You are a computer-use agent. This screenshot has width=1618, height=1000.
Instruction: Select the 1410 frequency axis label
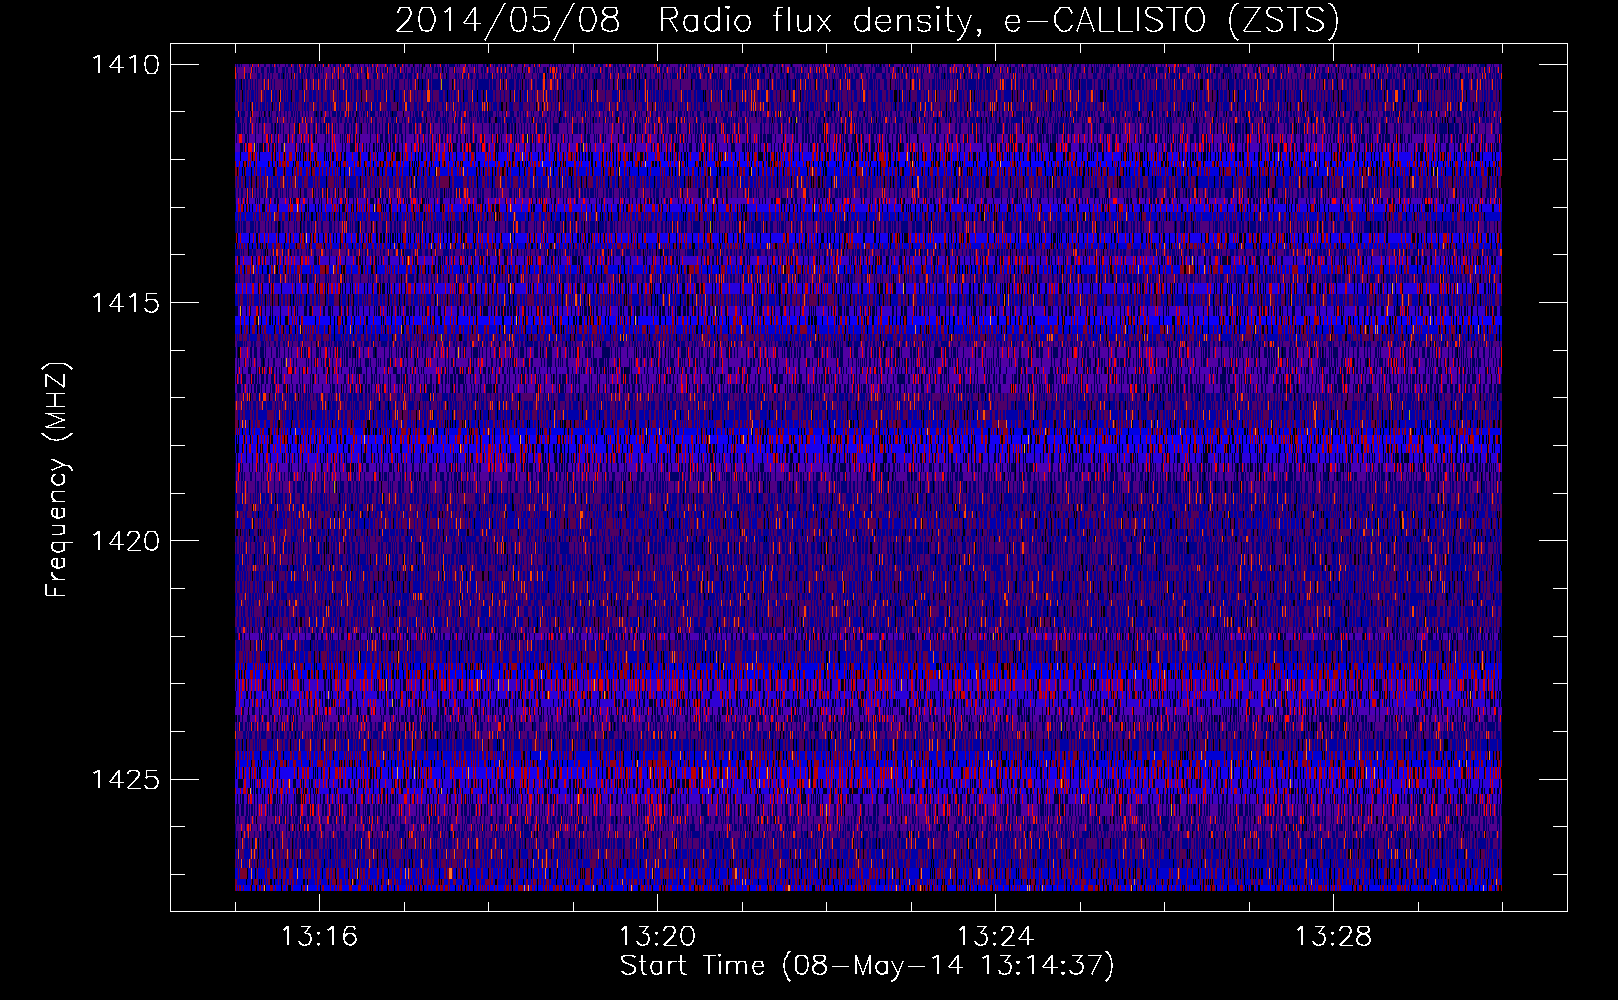tap(125, 65)
